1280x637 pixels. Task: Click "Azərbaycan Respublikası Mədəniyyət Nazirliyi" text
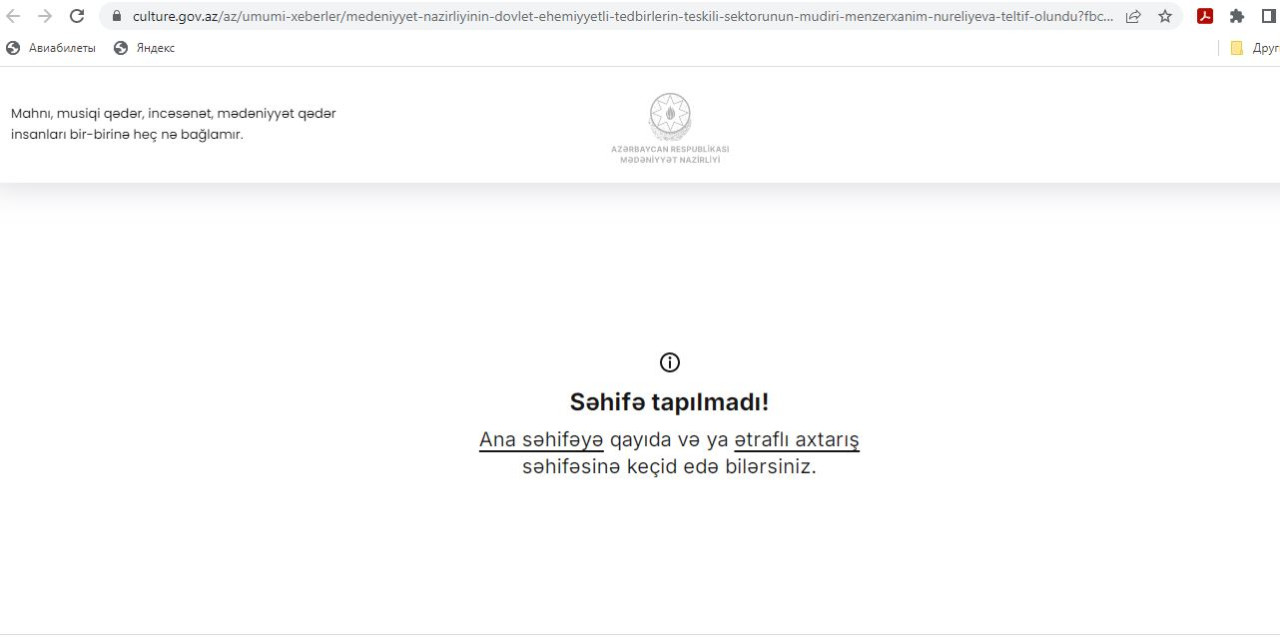pos(670,154)
